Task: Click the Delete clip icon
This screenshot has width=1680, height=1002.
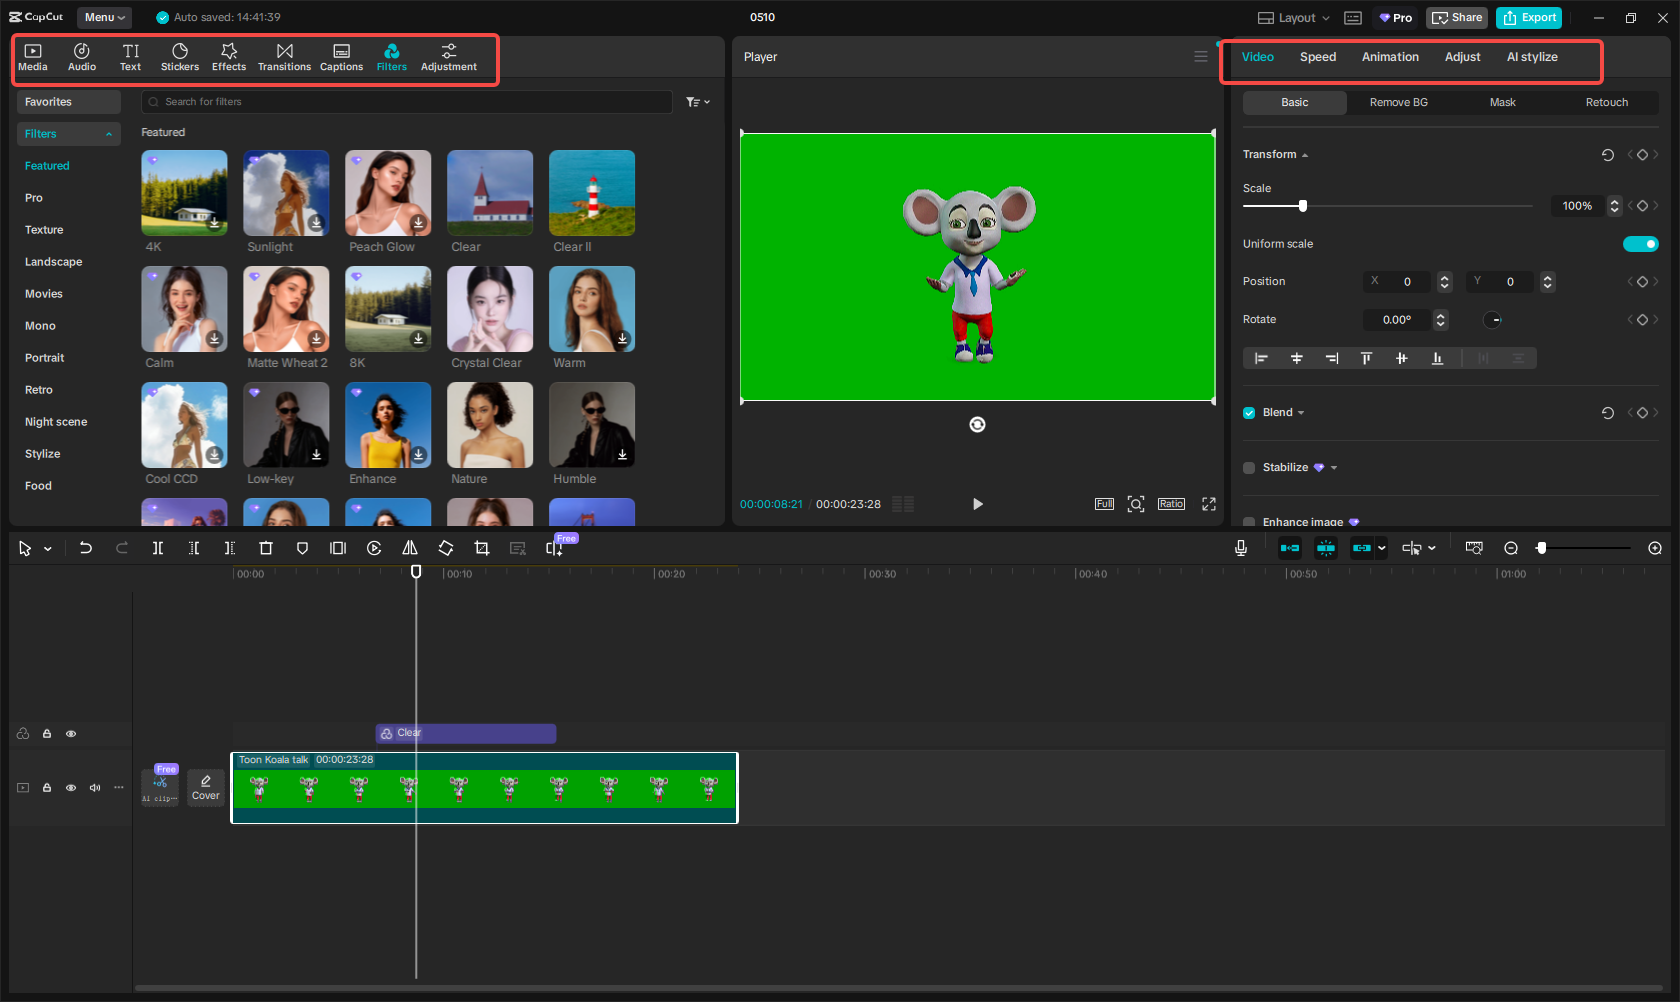Action: [265, 548]
